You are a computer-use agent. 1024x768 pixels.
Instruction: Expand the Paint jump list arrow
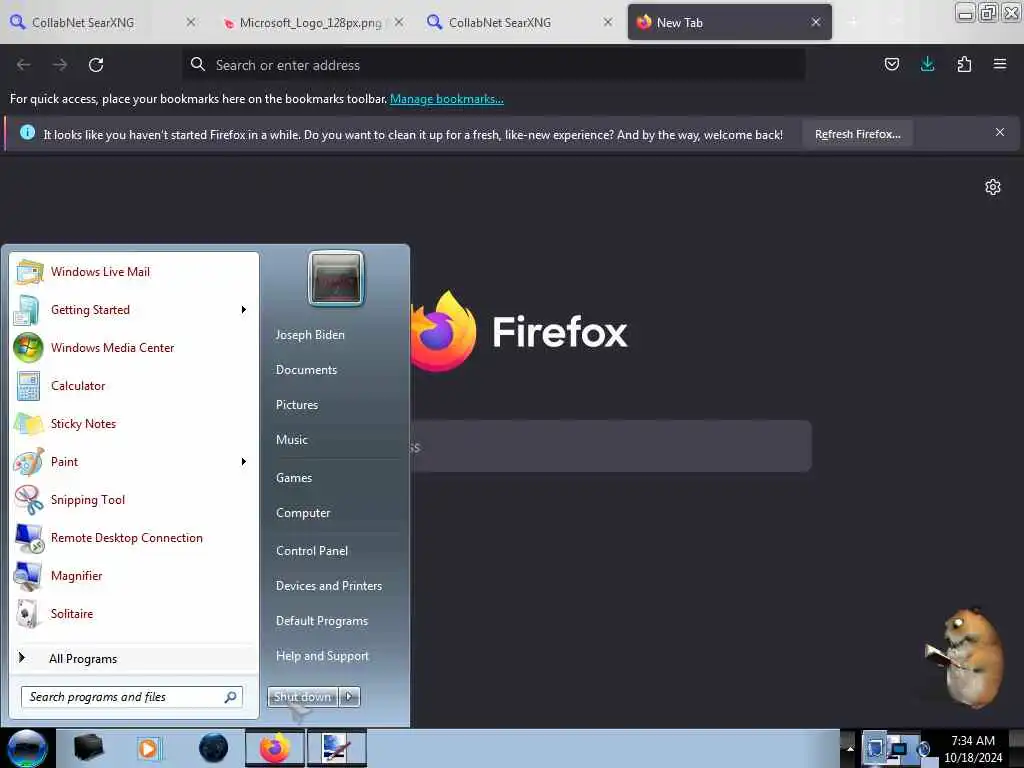point(244,462)
